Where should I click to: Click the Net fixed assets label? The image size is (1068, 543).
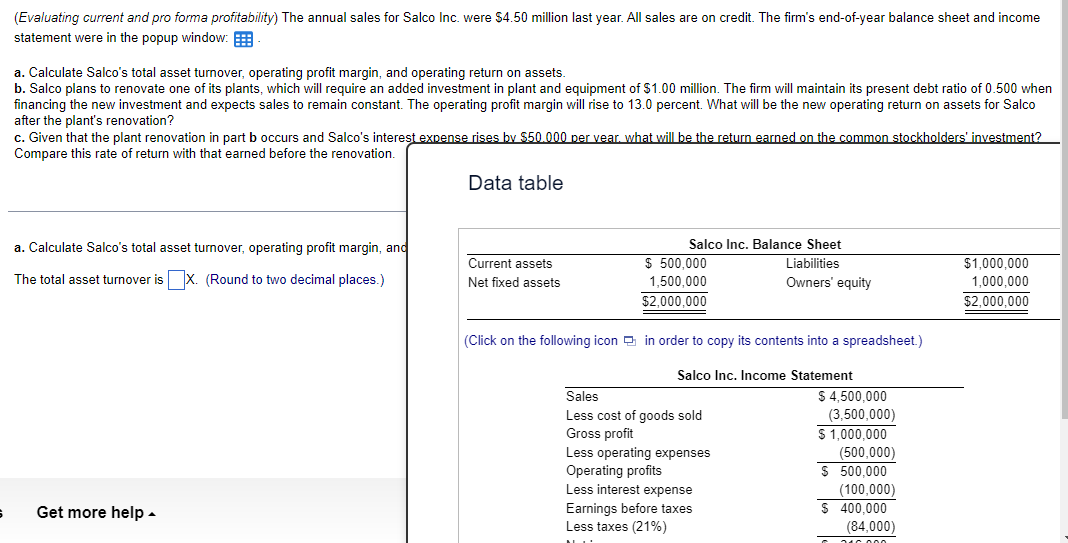pyautogui.click(x=514, y=282)
